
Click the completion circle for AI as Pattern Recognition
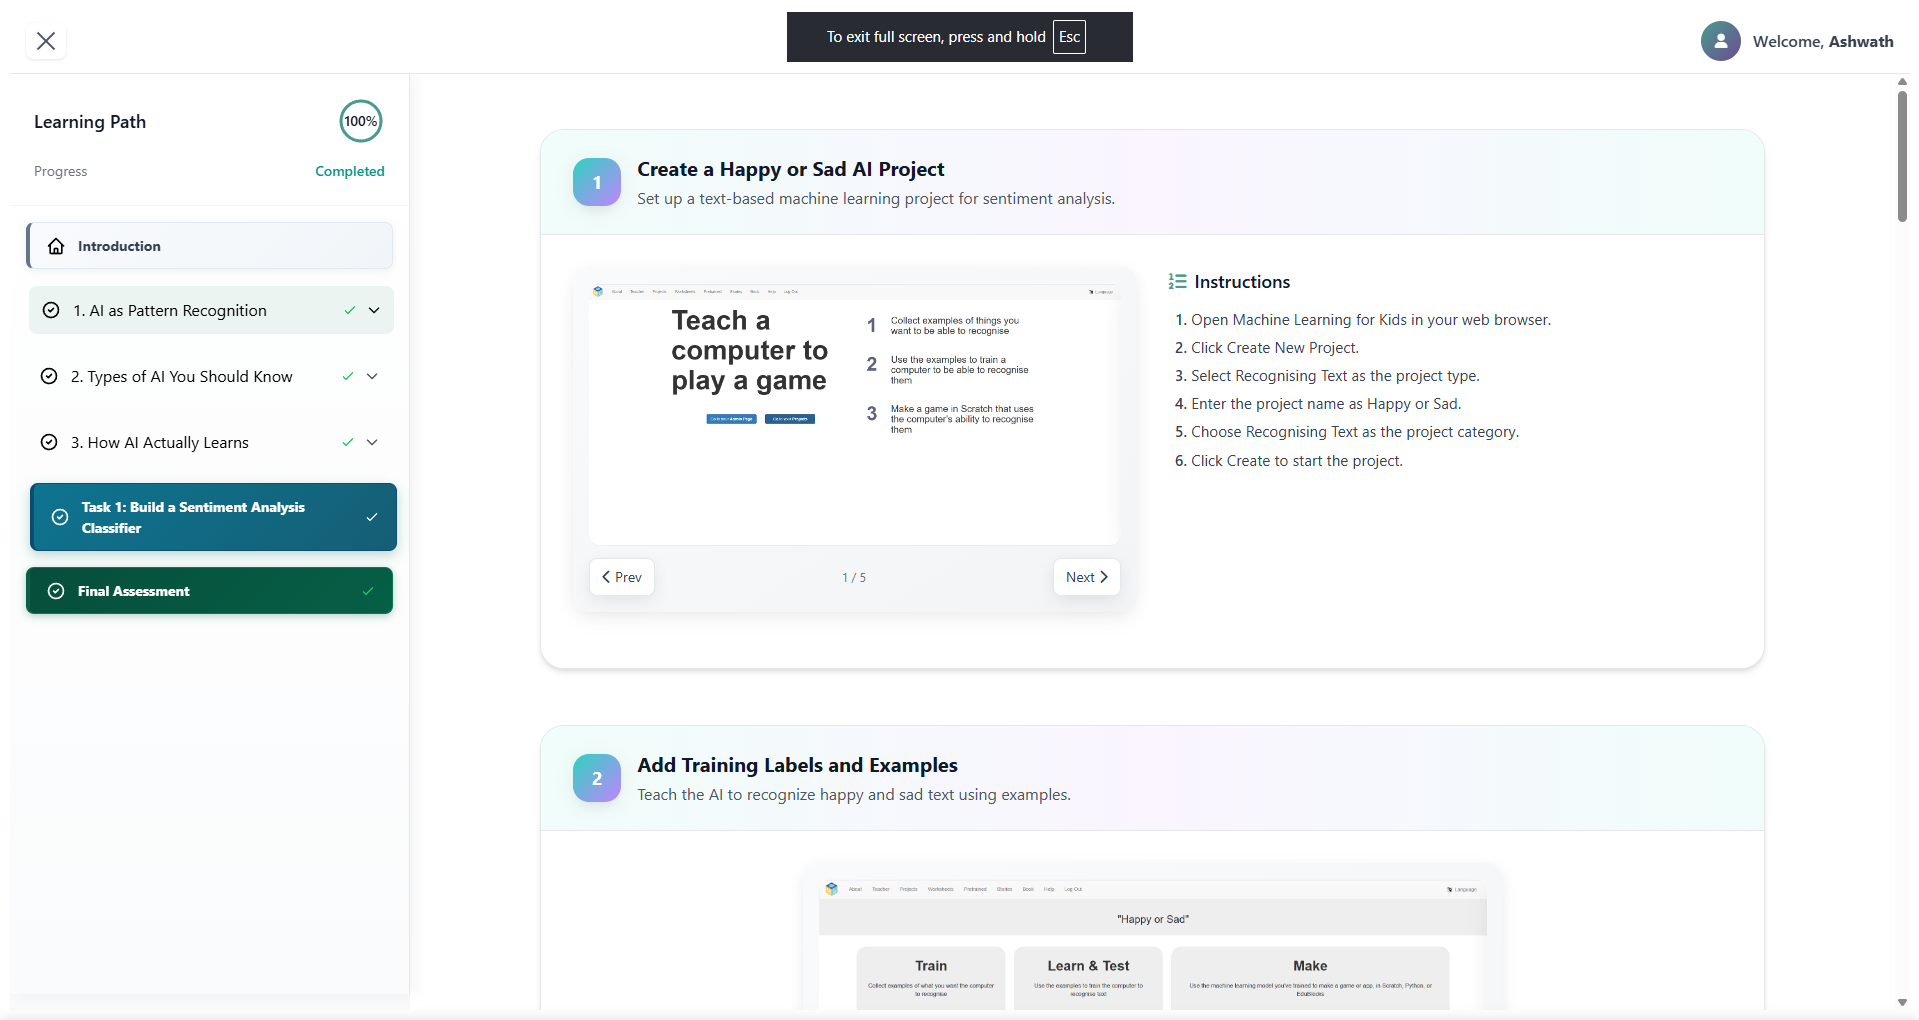(51, 311)
